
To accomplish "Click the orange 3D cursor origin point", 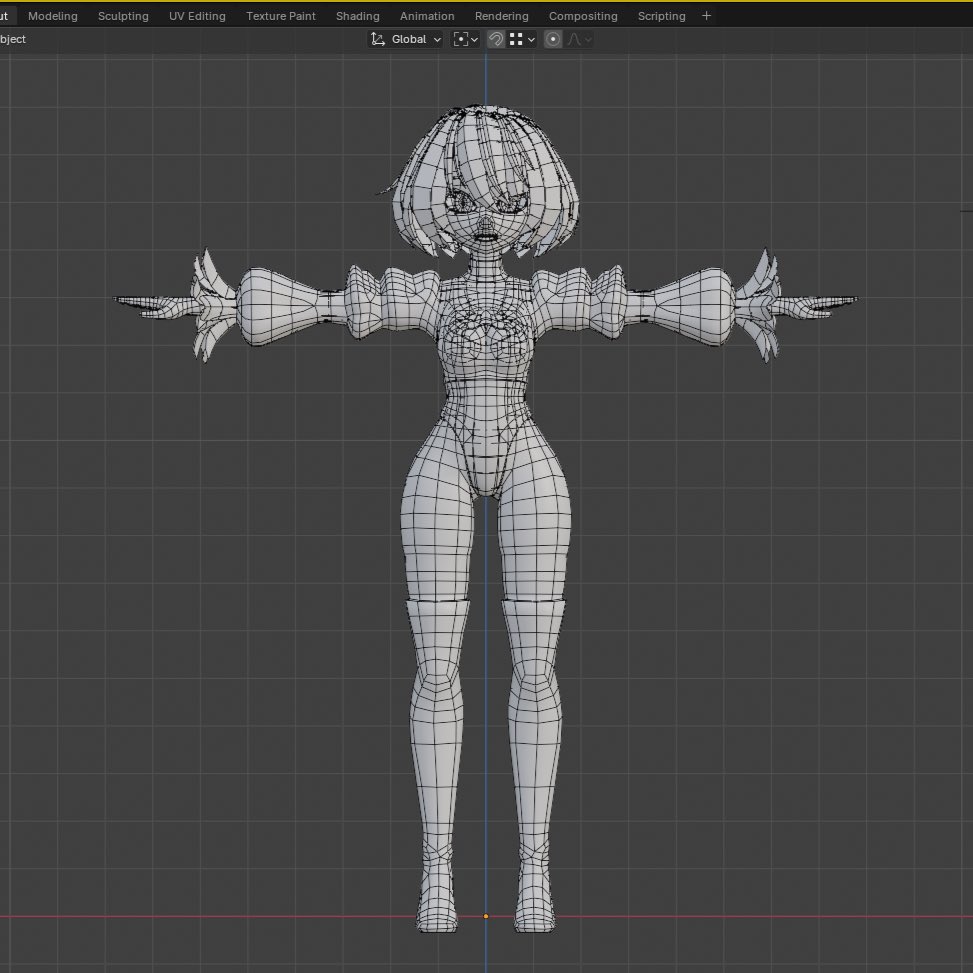I will (x=486, y=916).
